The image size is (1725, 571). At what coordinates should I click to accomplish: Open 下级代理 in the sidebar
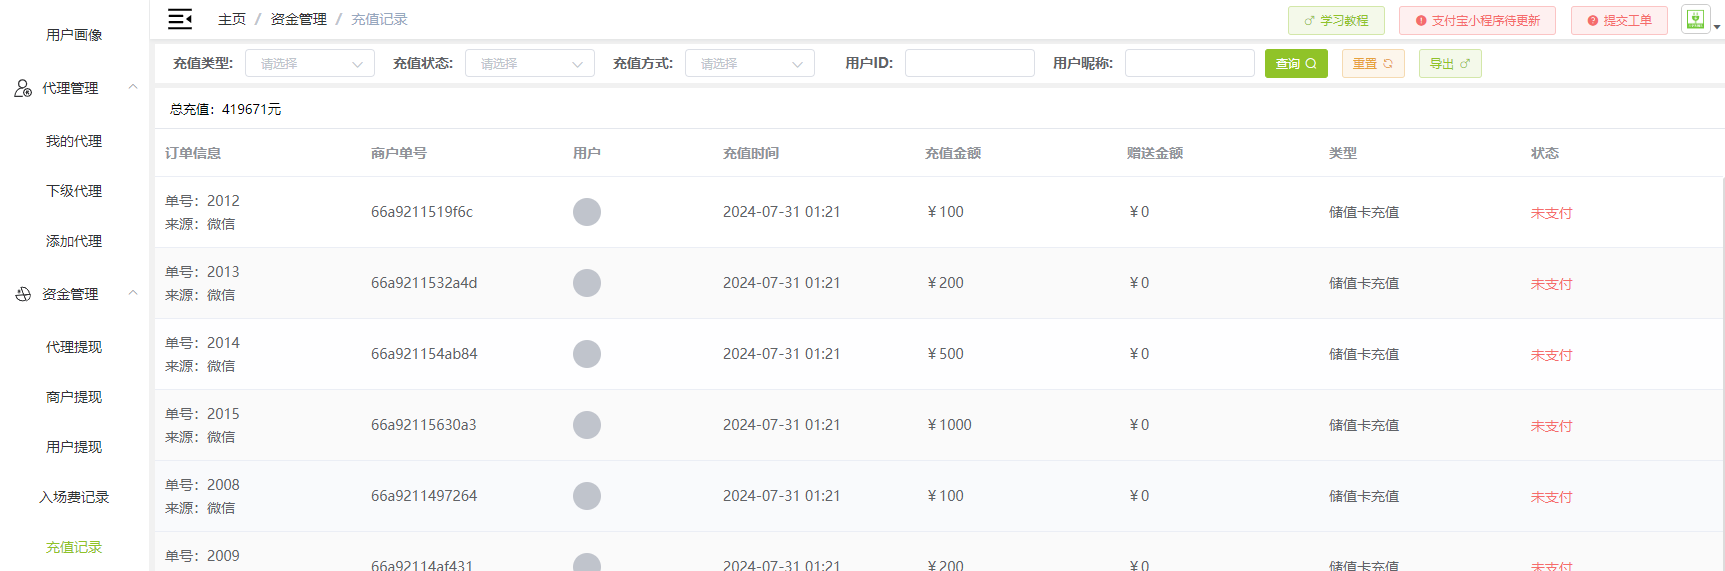click(x=74, y=191)
